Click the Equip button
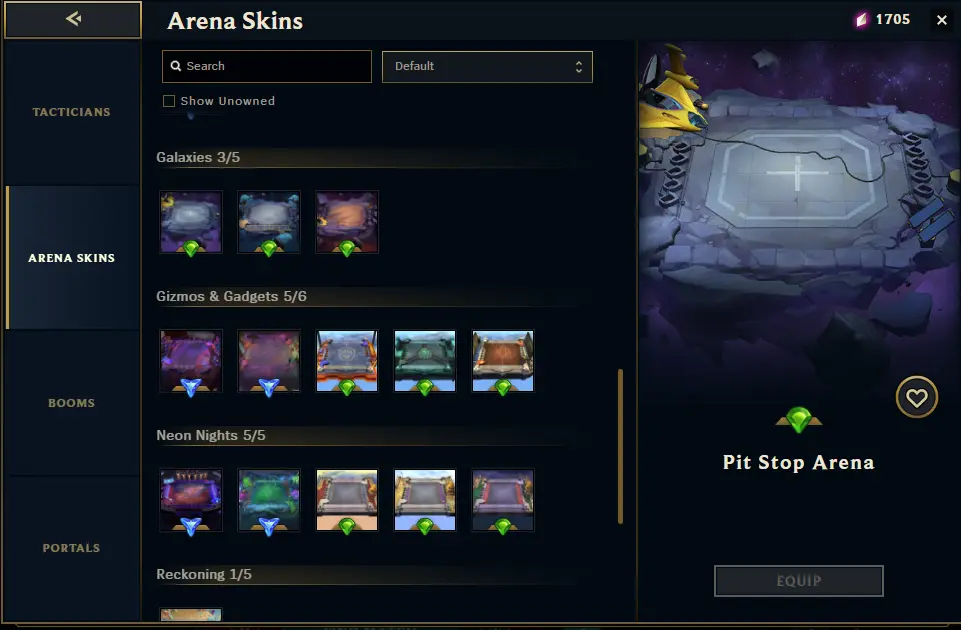This screenshot has width=961, height=630. pyautogui.click(x=799, y=581)
